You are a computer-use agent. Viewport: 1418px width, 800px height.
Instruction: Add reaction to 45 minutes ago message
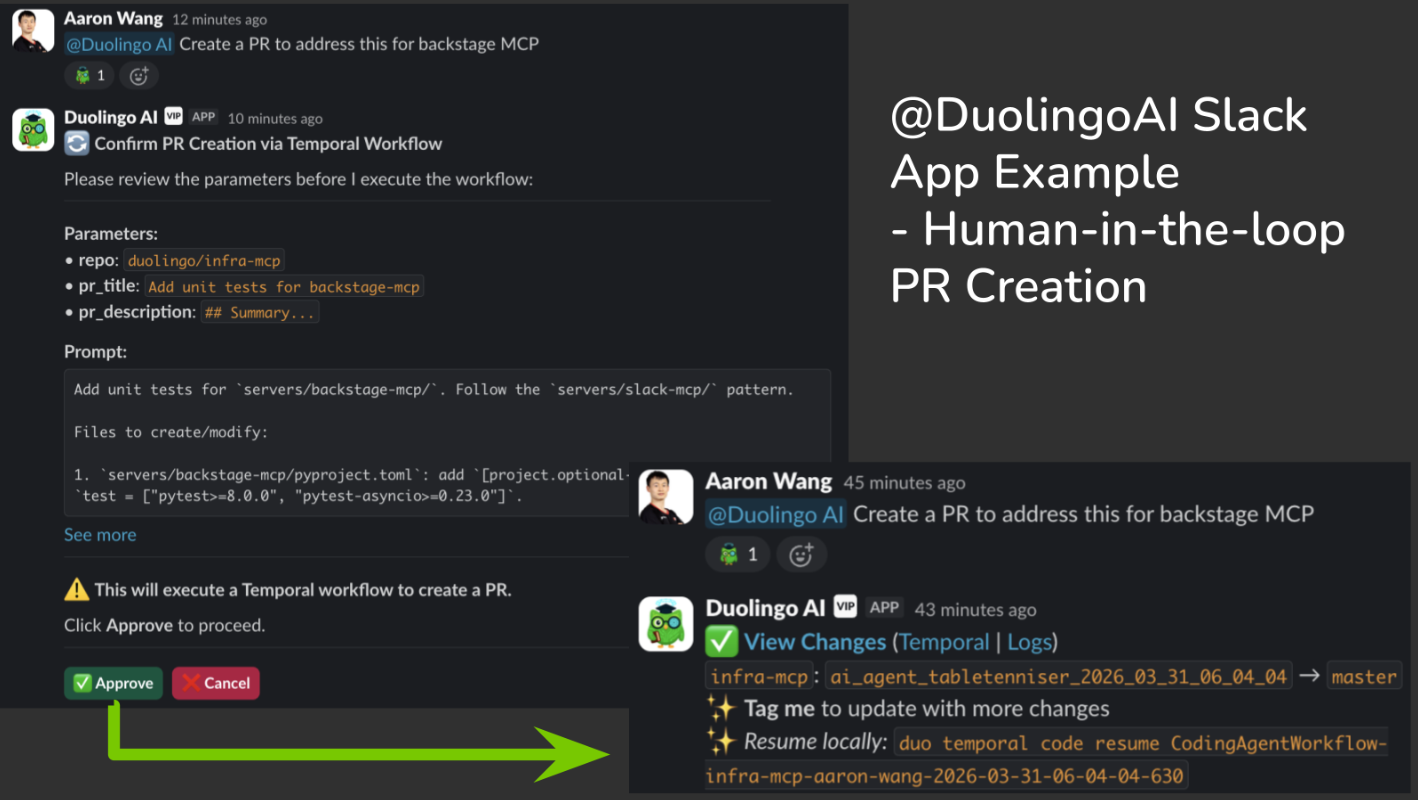(x=801, y=554)
